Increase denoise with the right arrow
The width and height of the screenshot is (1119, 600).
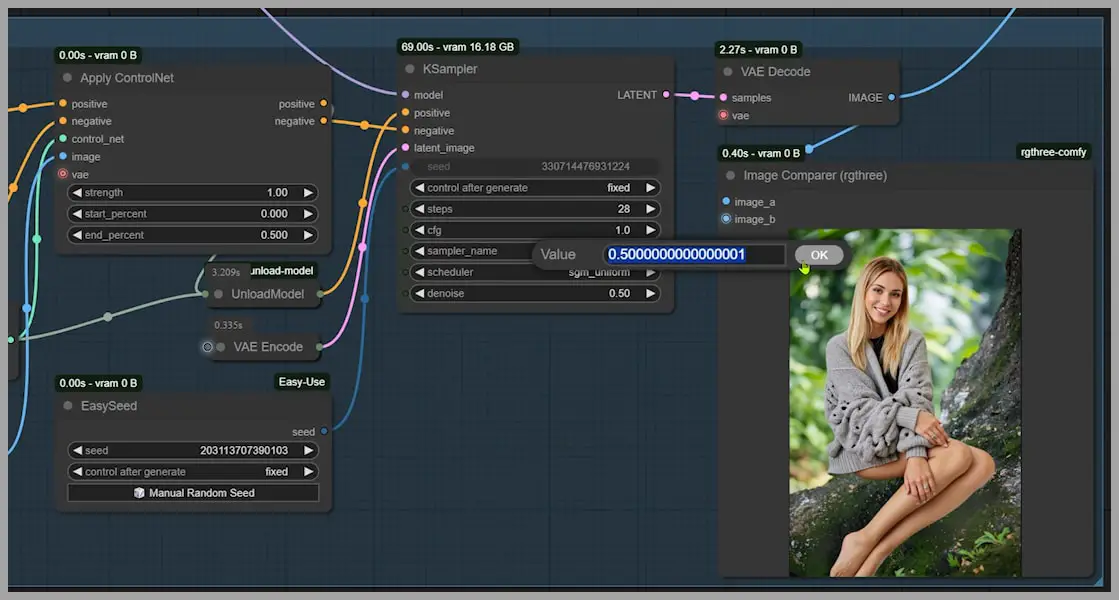click(x=650, y=293)
